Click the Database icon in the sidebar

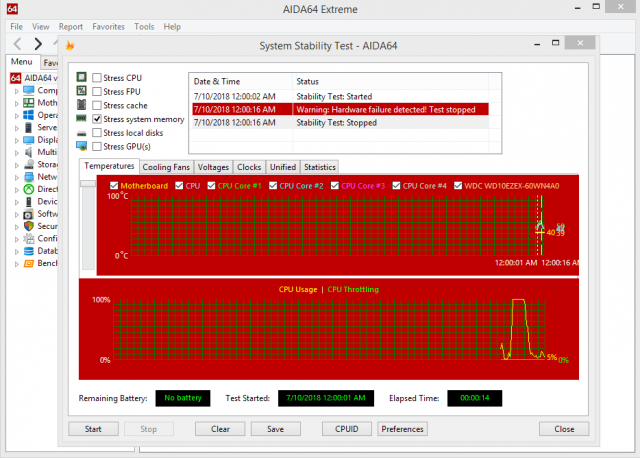click(30, 251)
